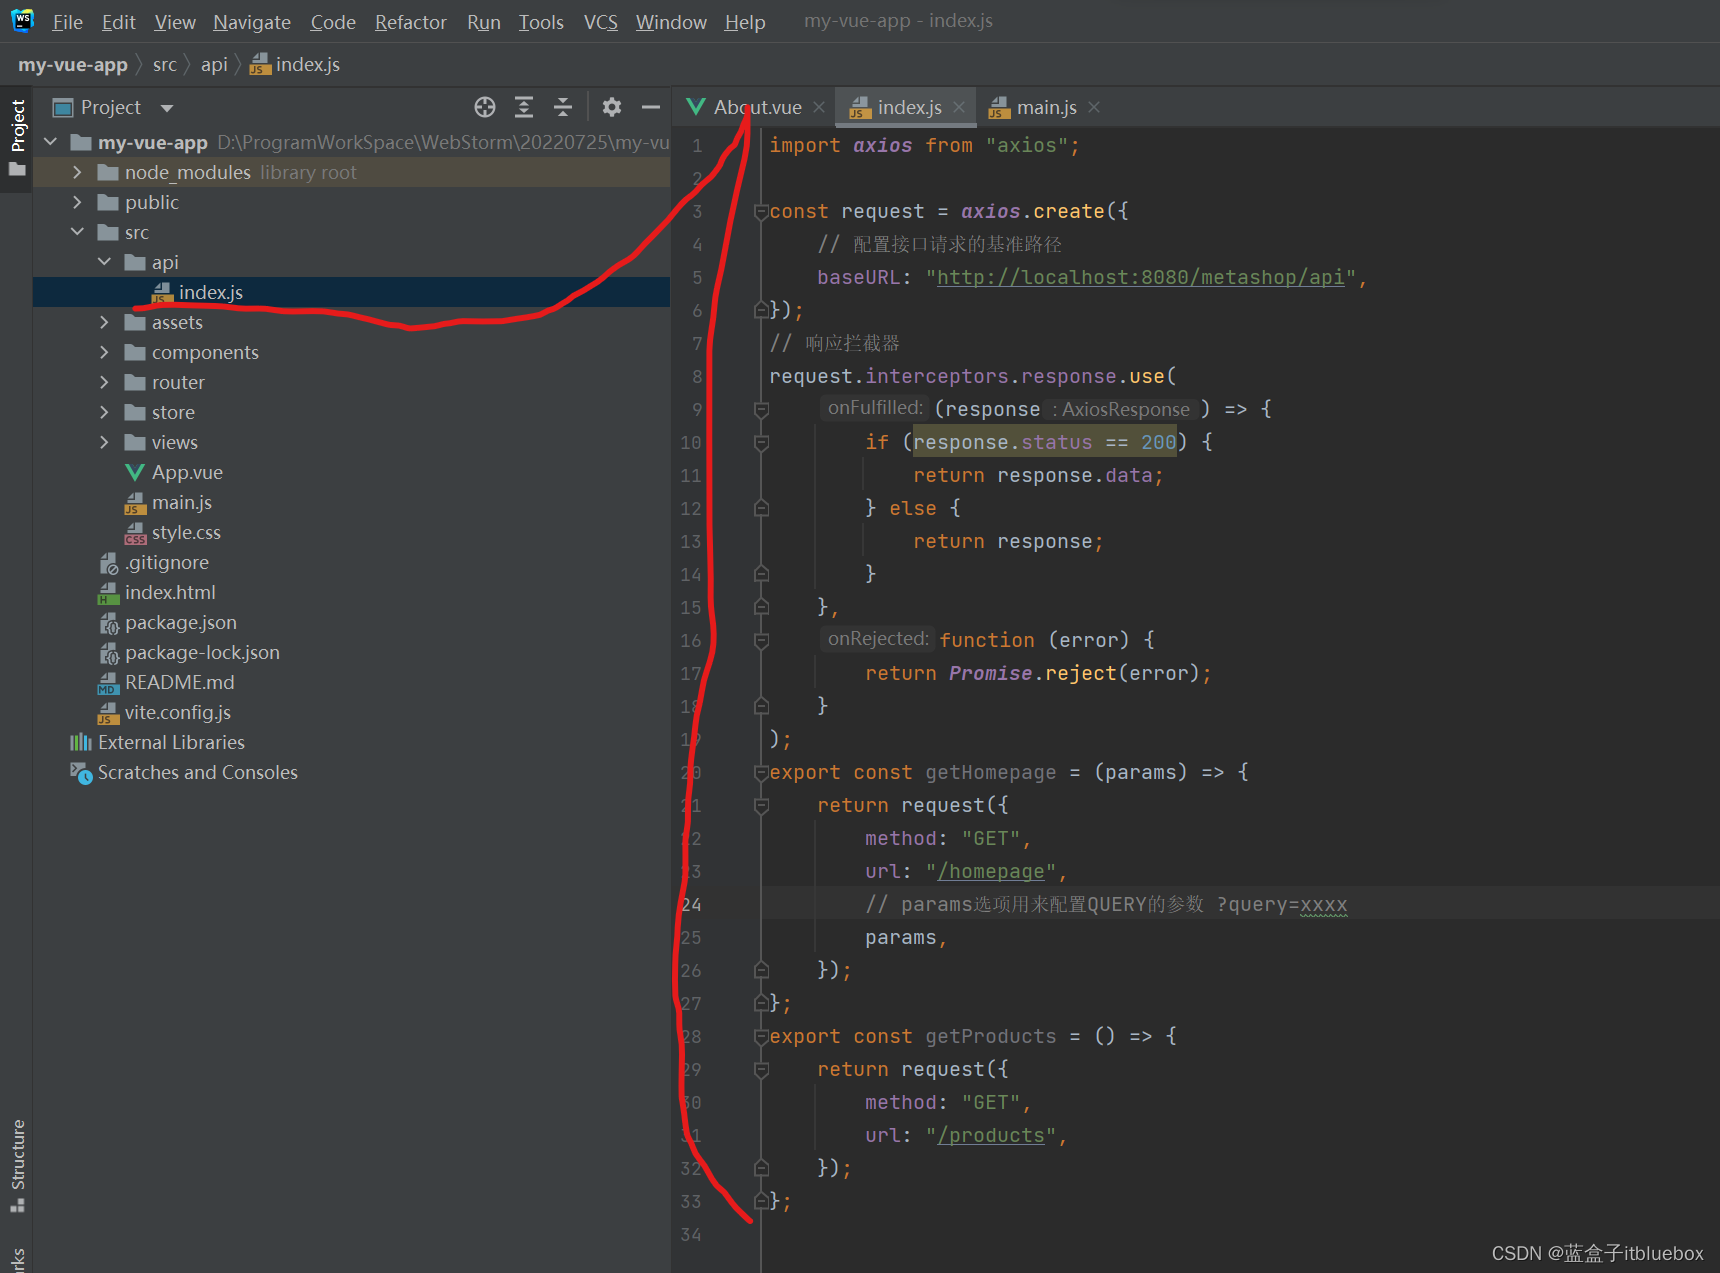The width and height of the screenshot is (1720, 1273).
Task: Hide the Project panel with minus icon
Action: tap(651, 107)
